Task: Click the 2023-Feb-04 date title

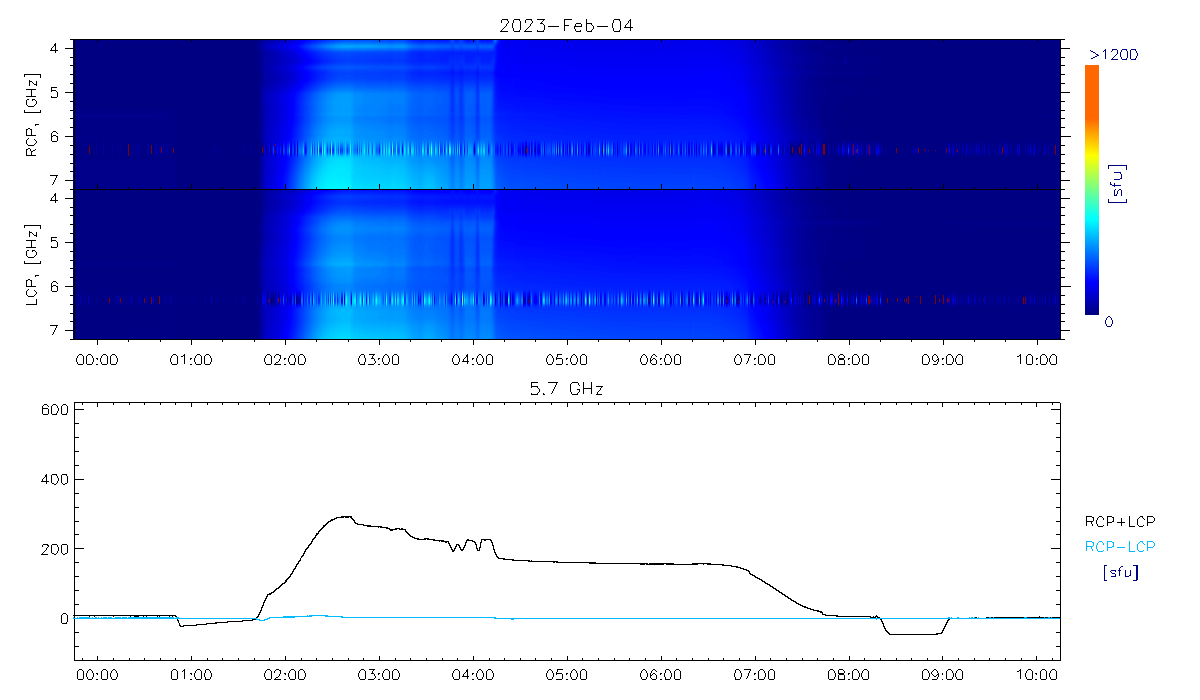Action: (566, 25)
